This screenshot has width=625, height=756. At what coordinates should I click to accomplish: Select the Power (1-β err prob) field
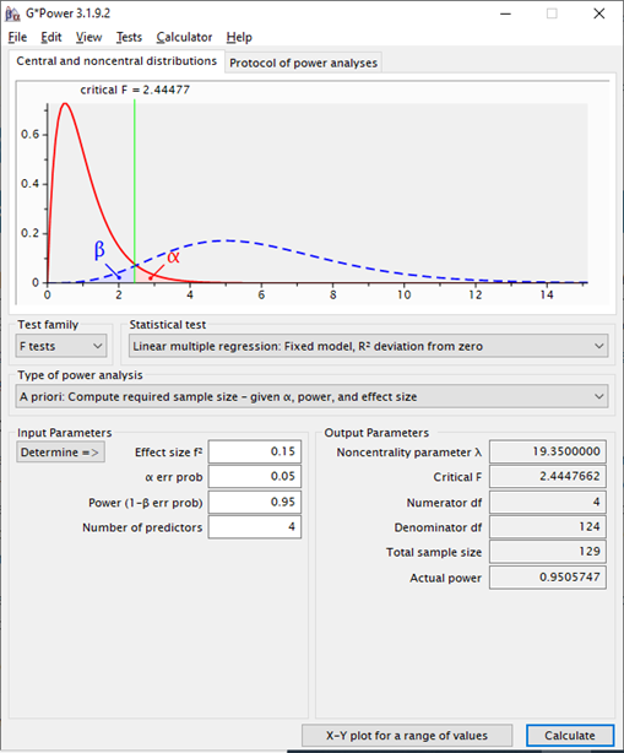click(254, 502)
